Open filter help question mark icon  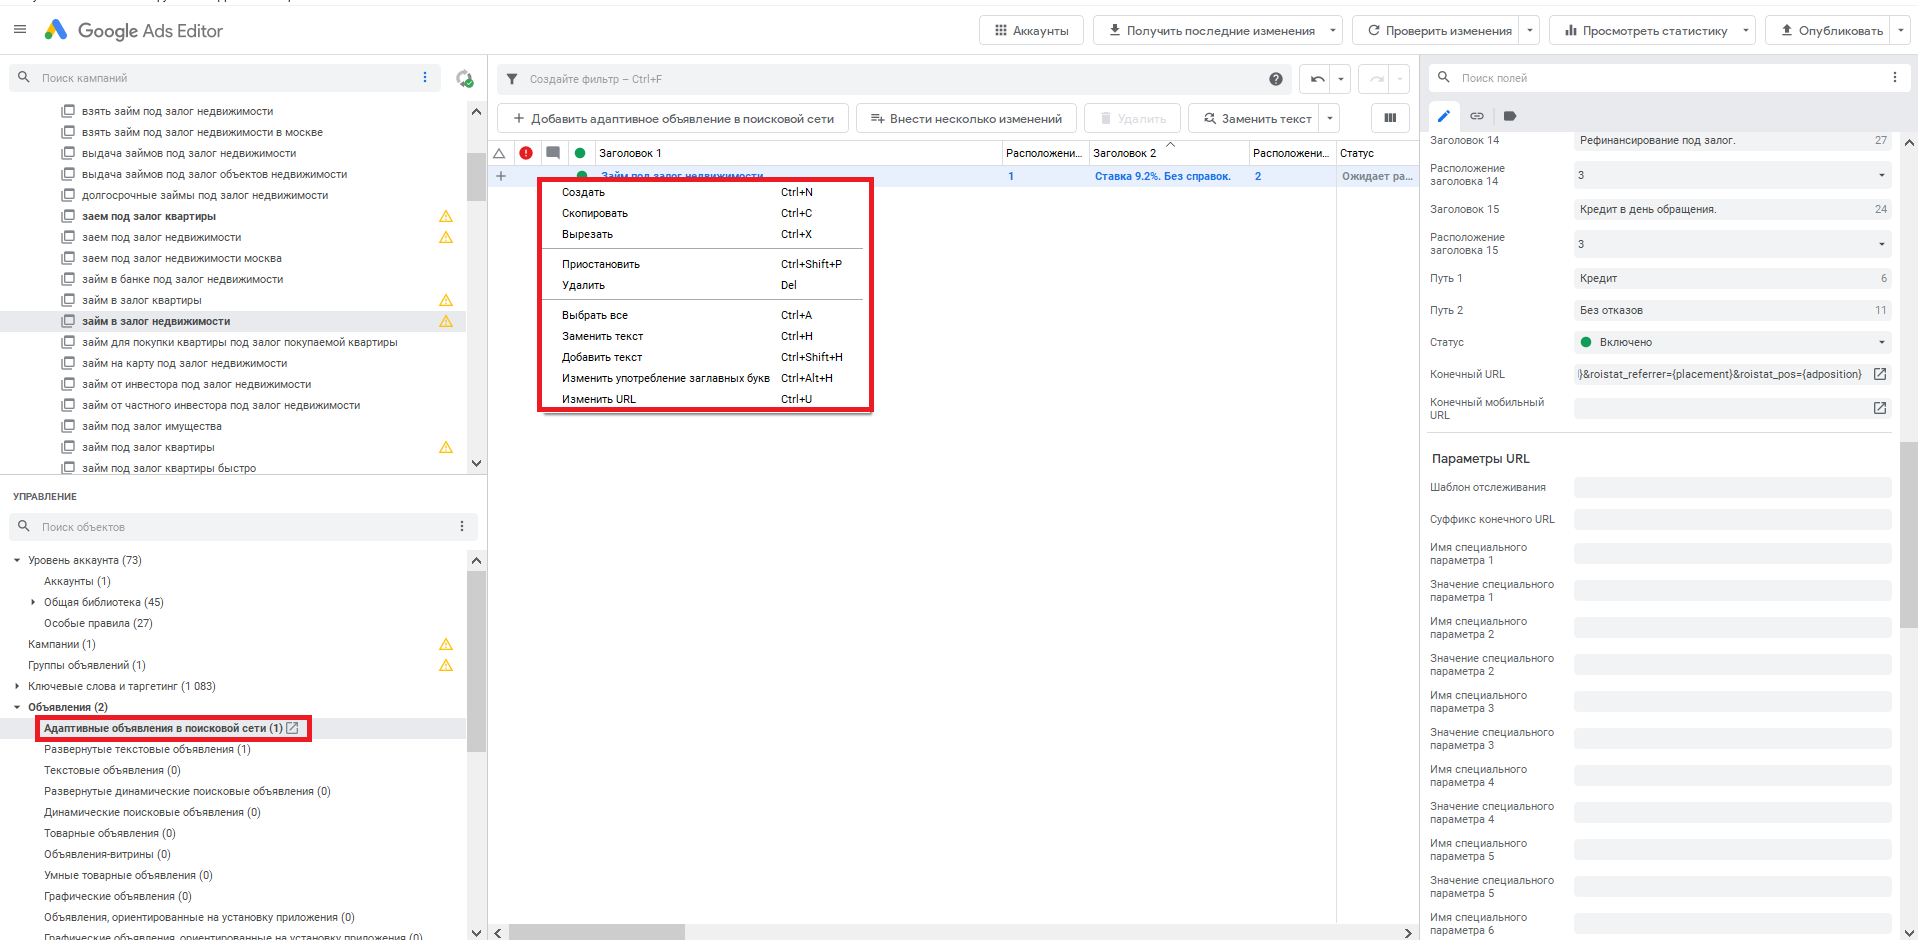pos(1275,79)
